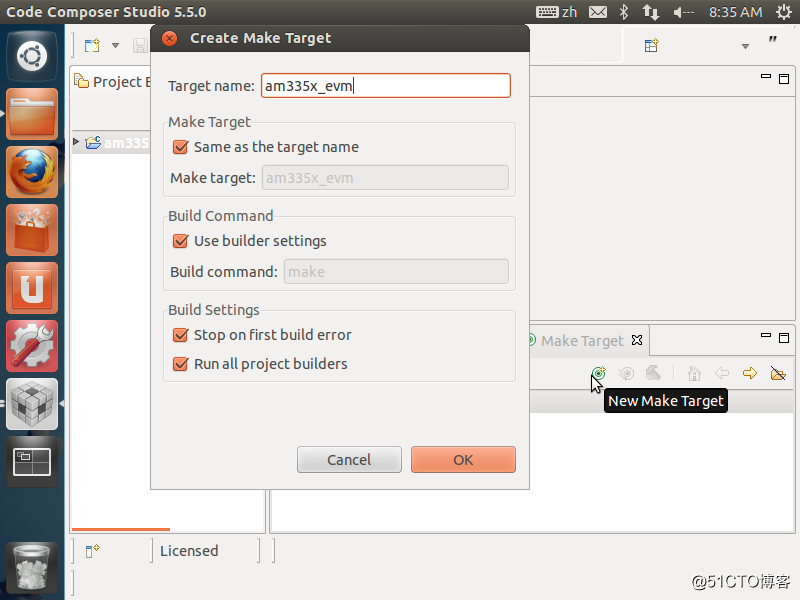Screen dimensions: 800x600
Task: Open Ubuntu Dash home launcher
Action: point(32,56)
